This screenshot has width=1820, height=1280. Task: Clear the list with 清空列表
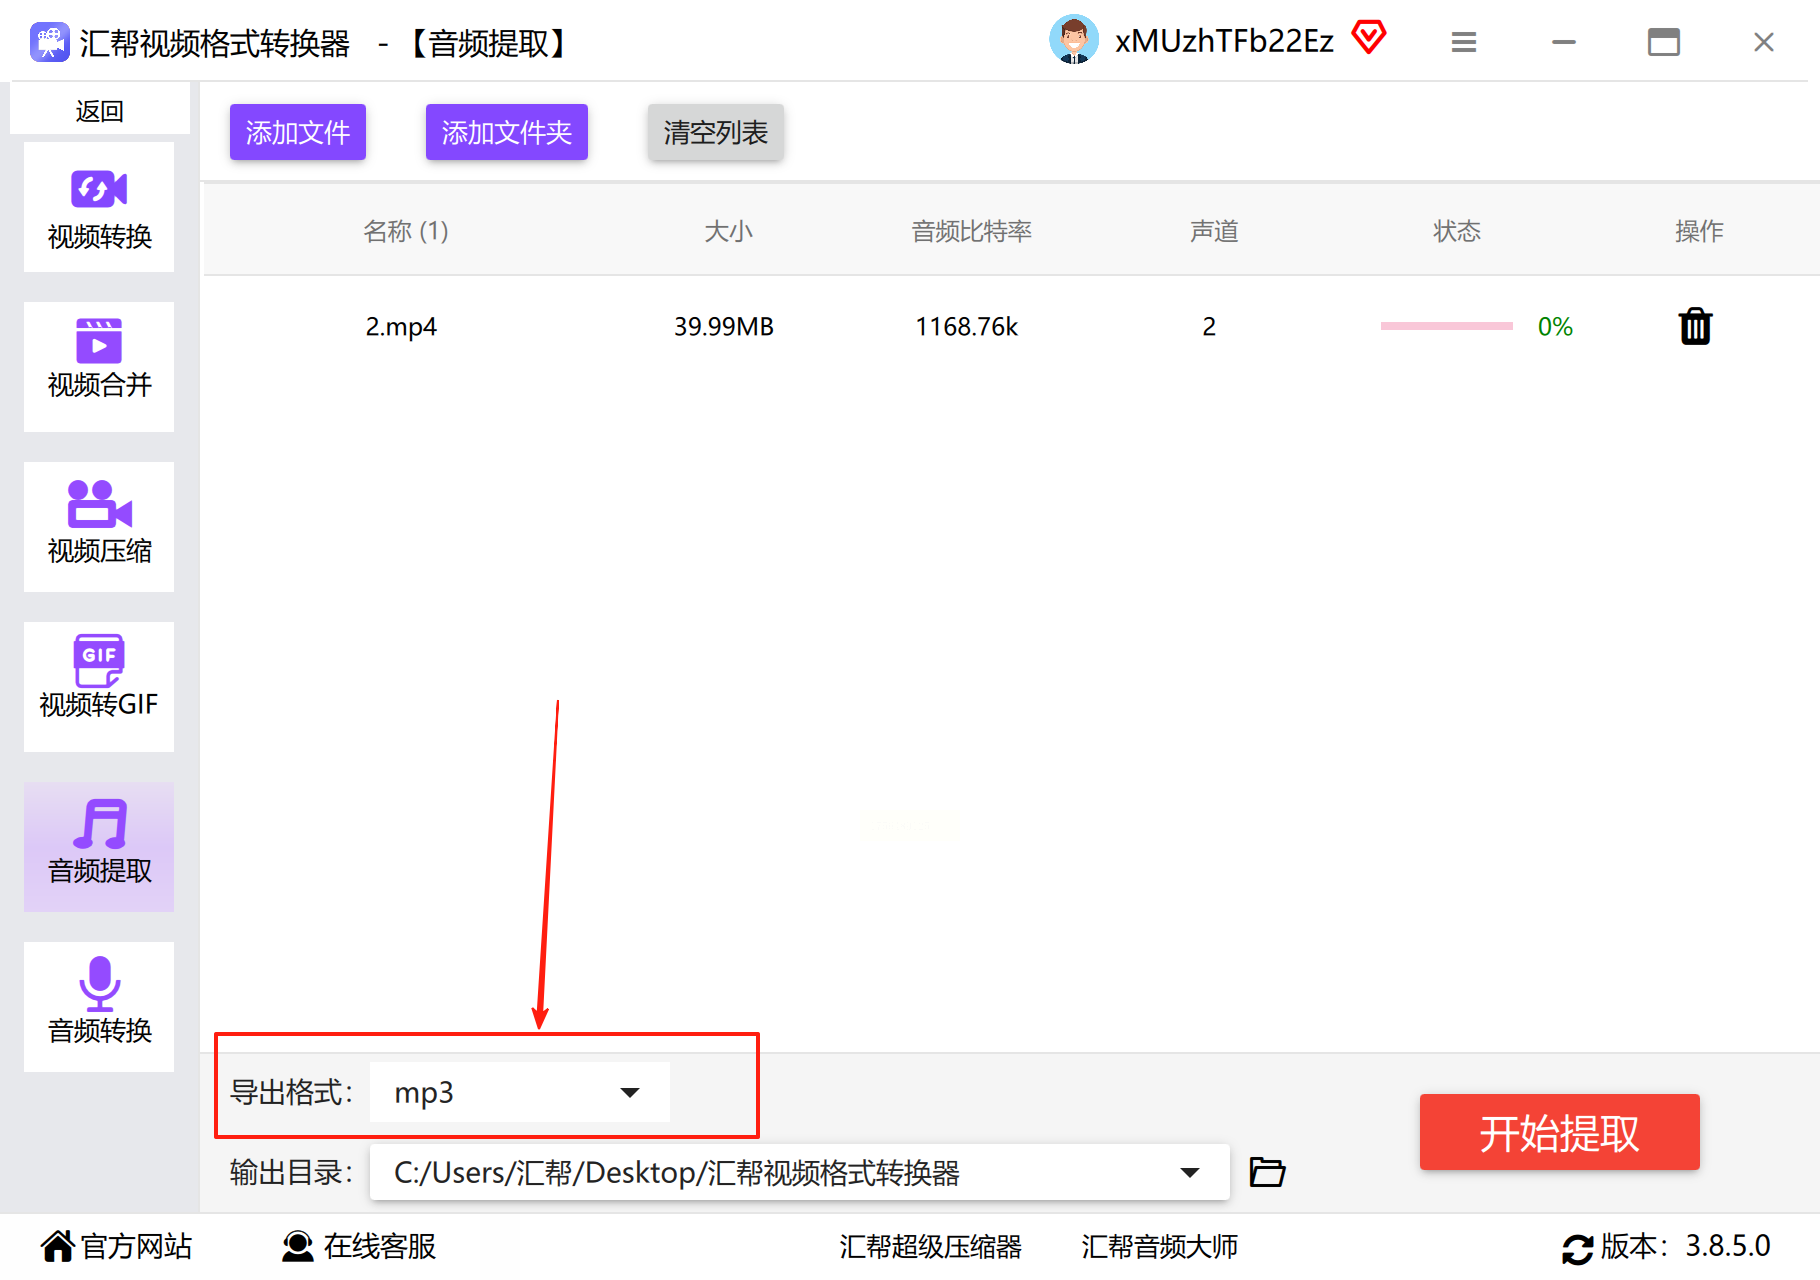click(716, 132)
